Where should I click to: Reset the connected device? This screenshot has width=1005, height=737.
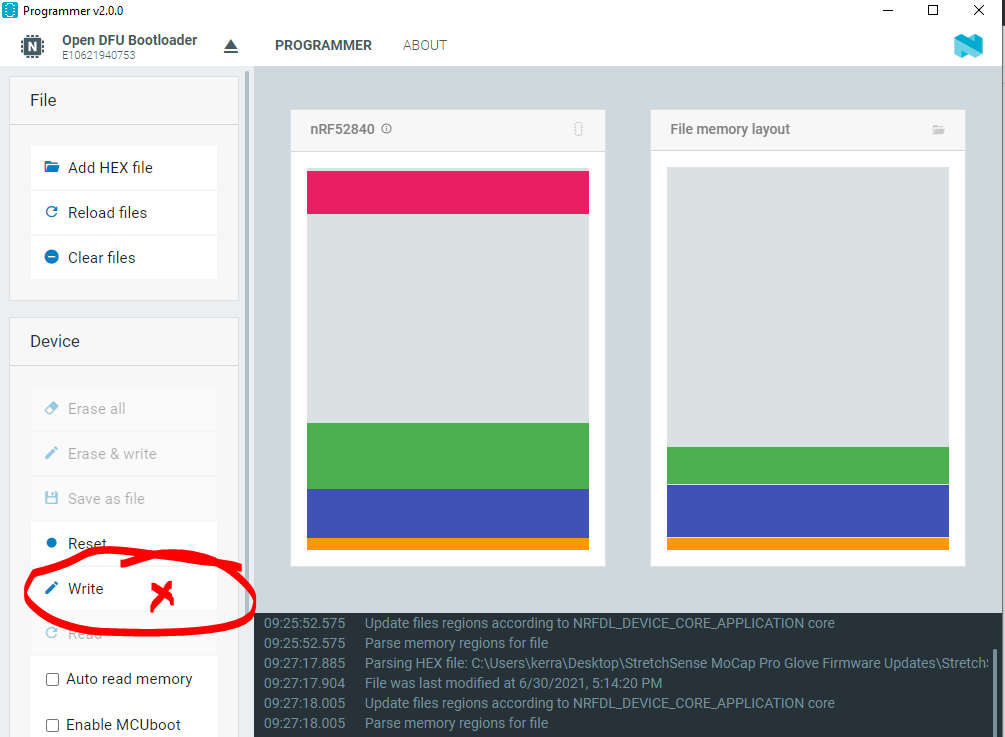124,543
